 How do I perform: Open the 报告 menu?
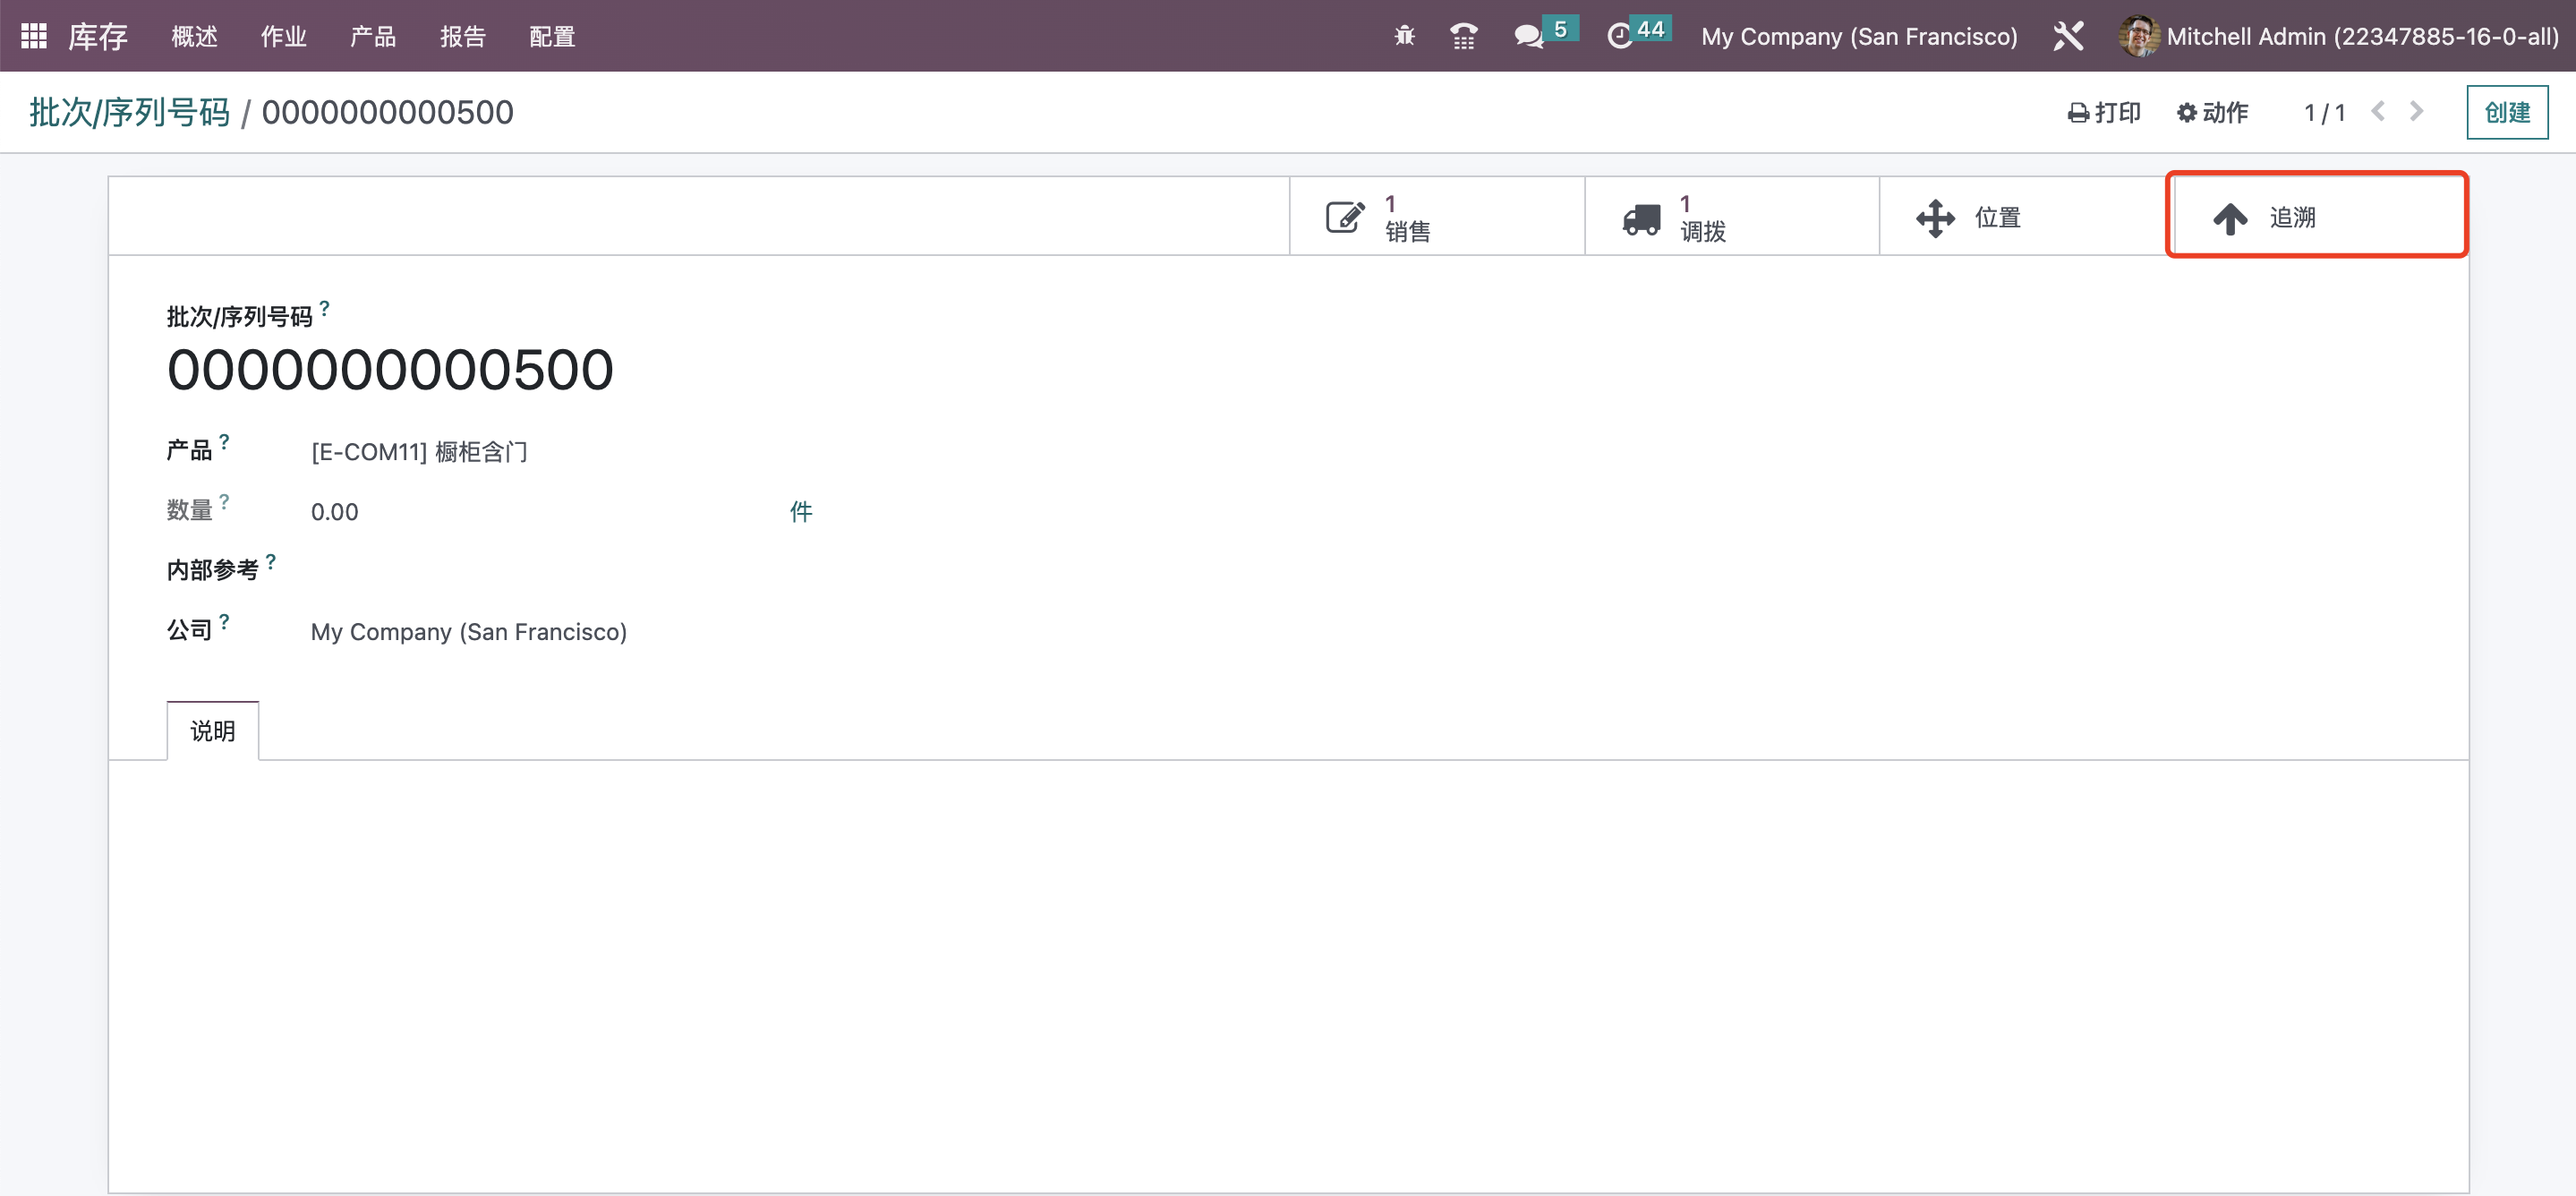pos(463,37)
